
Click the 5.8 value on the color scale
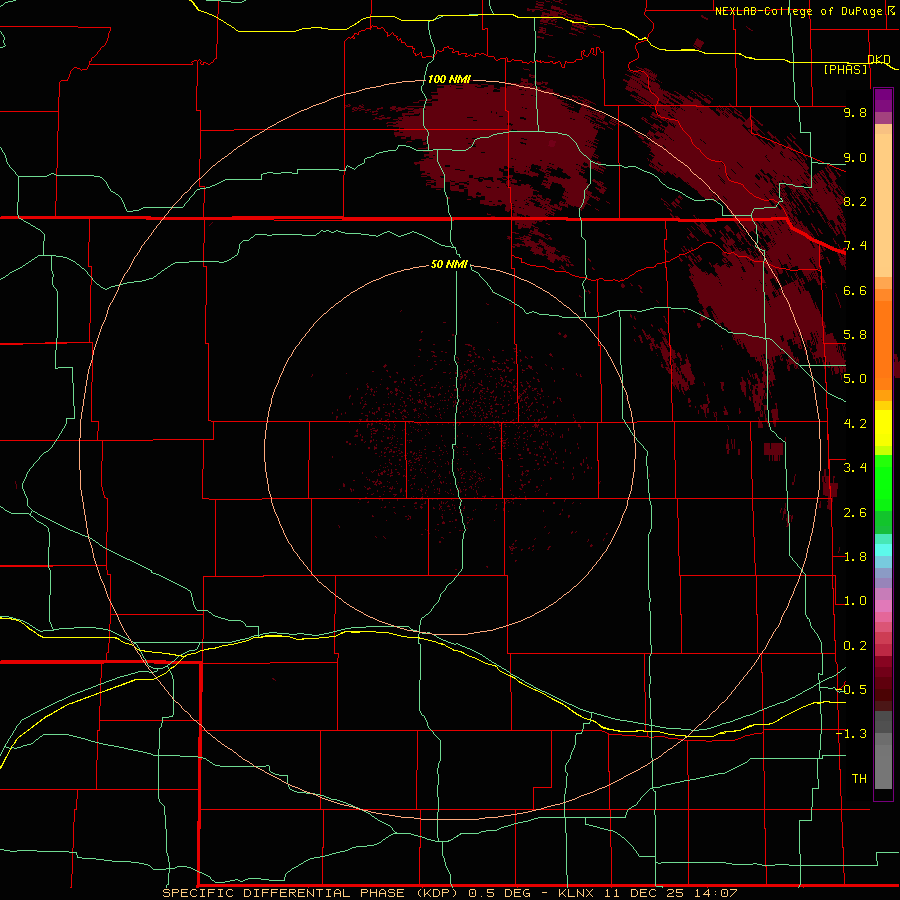pyautogui.click(x=855, y=335)
